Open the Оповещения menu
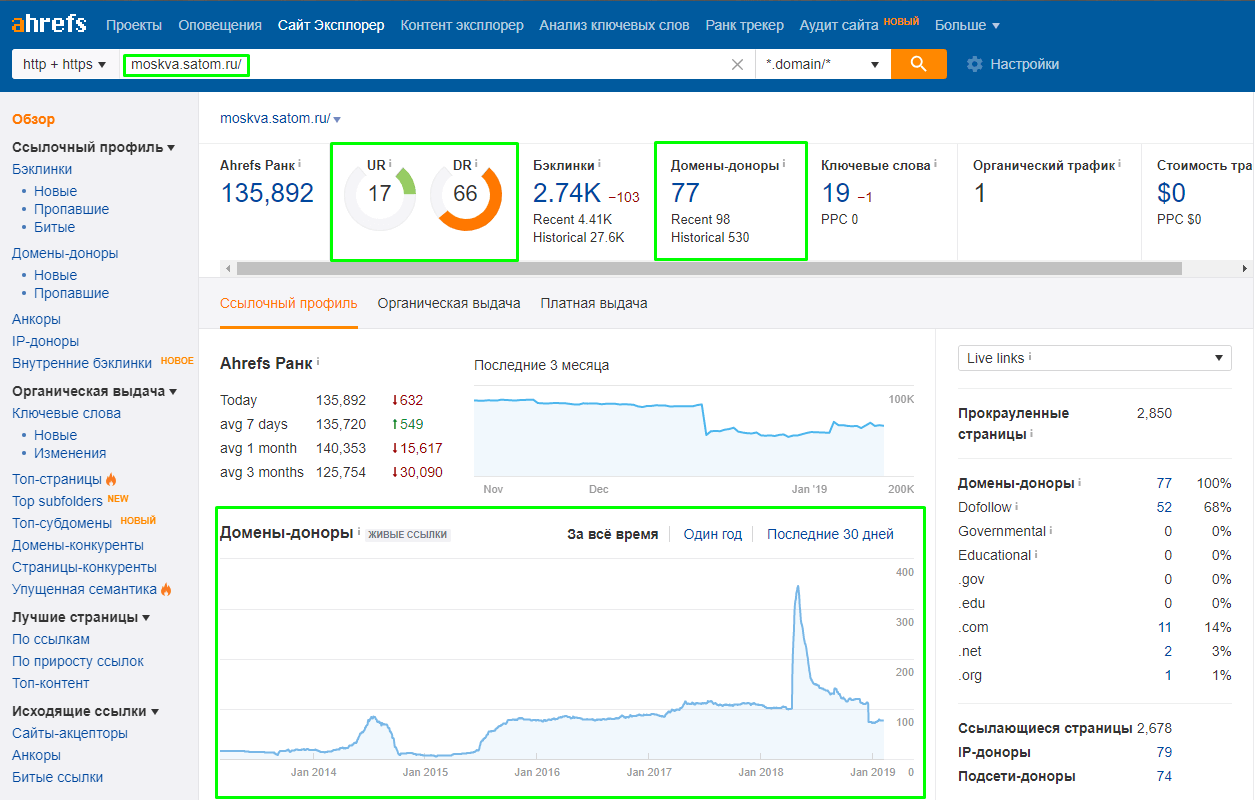1255x800 pixels. tap(220, 25)
